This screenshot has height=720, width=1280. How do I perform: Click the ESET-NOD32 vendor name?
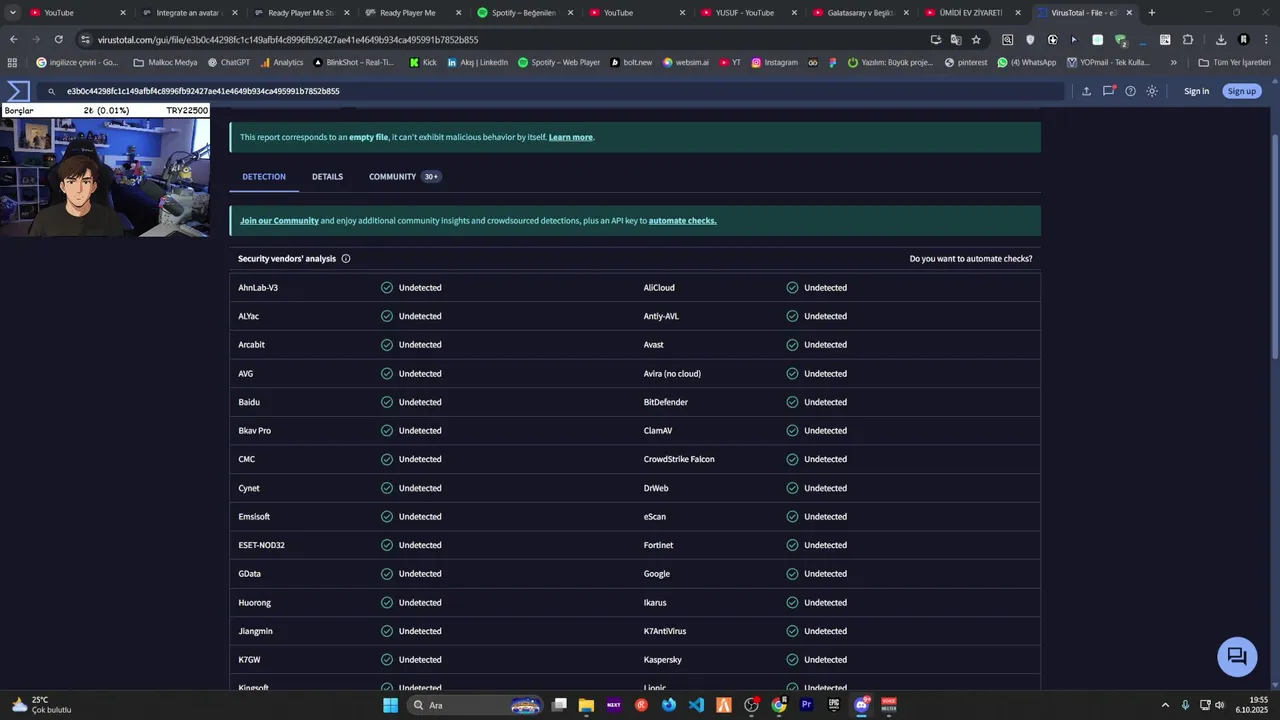(x=261, y=546)
